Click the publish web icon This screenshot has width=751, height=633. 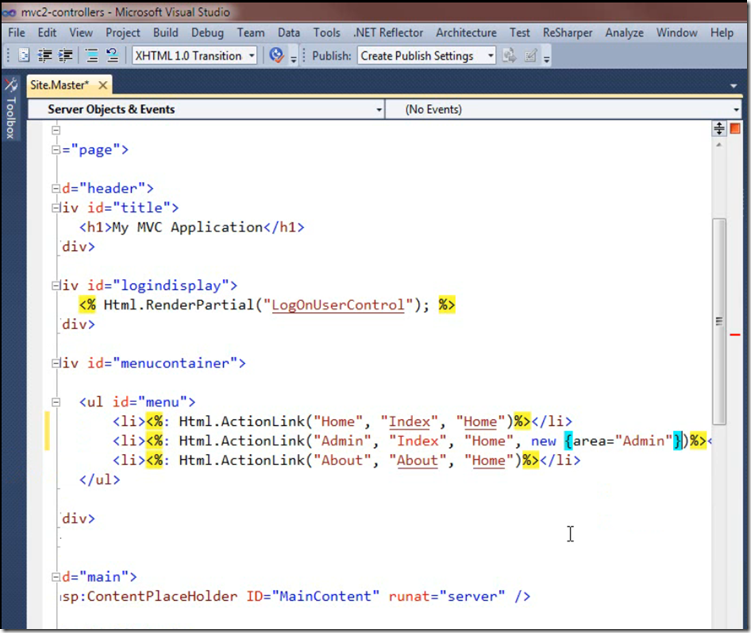pos(509,56)
